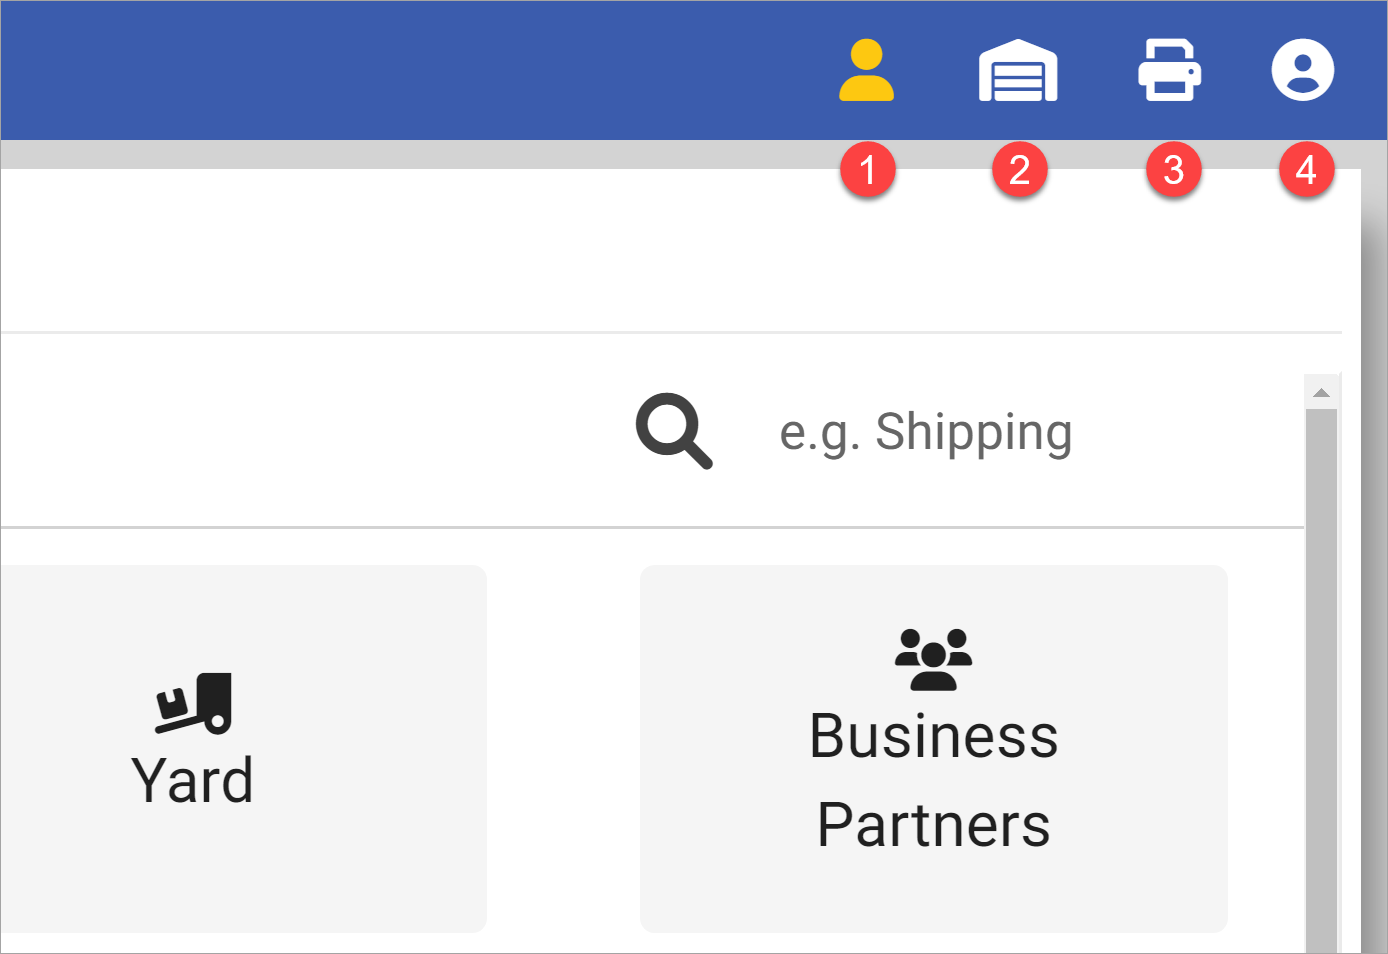The height and width of the screenshot is (954, 1388).
Task: Click the vertical scrollbar thumb
Action: 1321,680
